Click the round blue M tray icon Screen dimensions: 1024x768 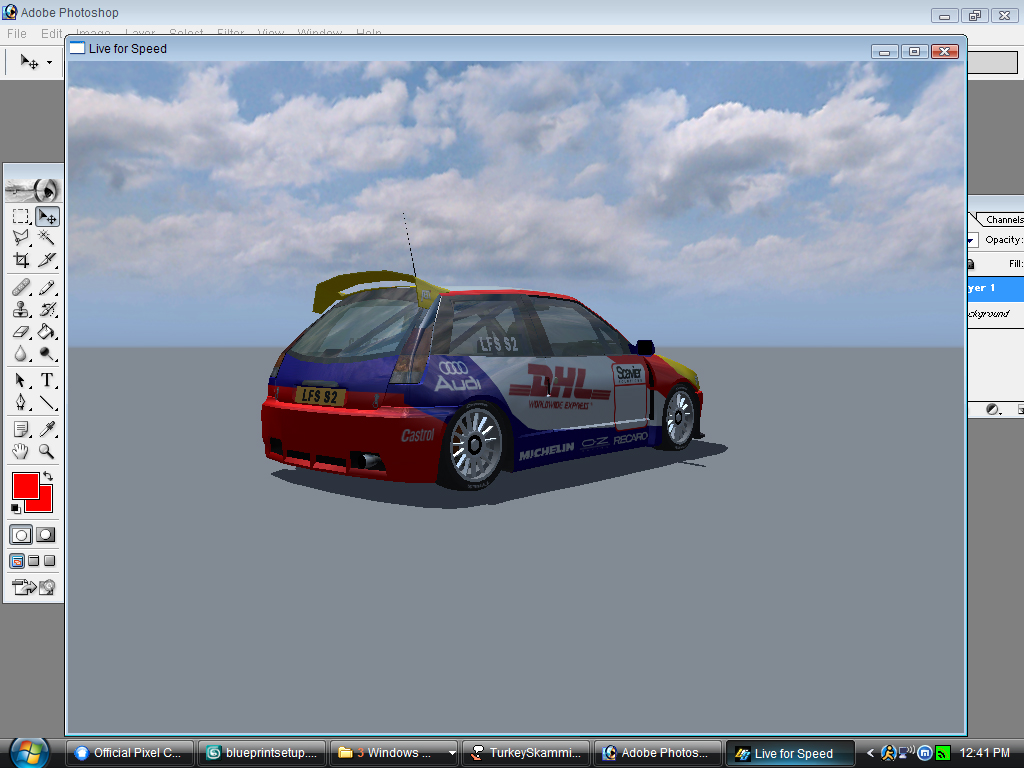tap(925, 753)
